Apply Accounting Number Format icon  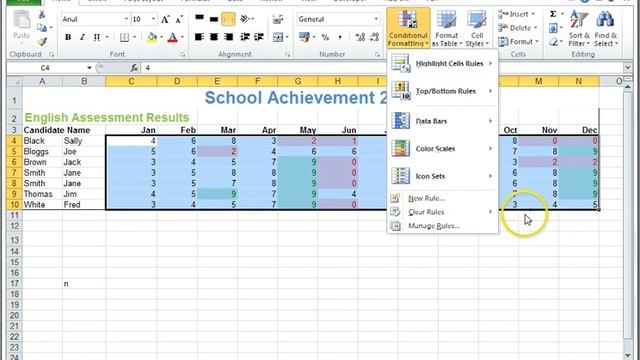point(304,37)
